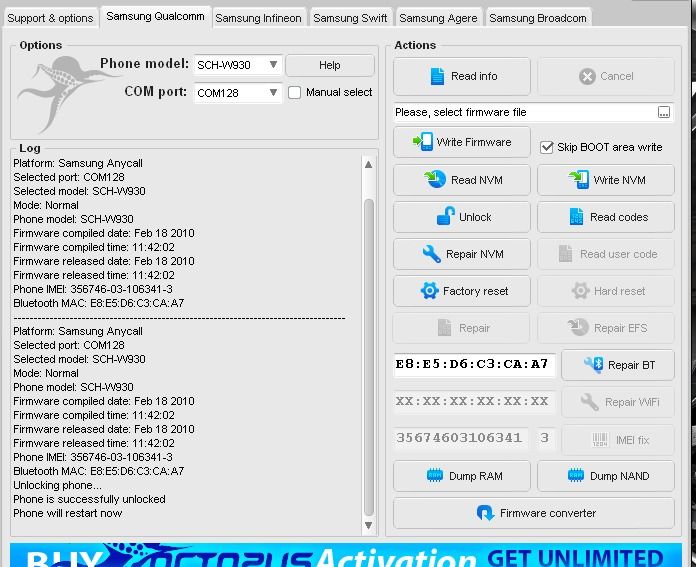Click the Help button
This screenshot has height=567, width=696.
pos(330,65)
